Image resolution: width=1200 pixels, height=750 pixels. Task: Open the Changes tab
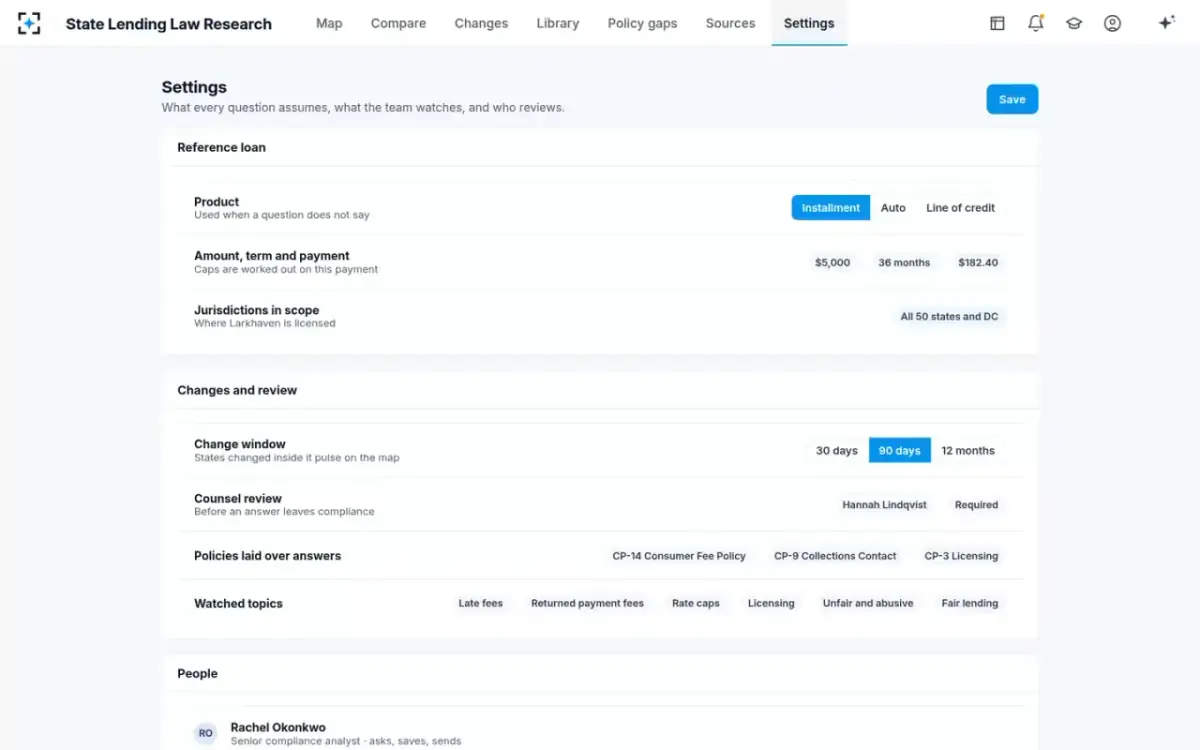coord(481,23)
